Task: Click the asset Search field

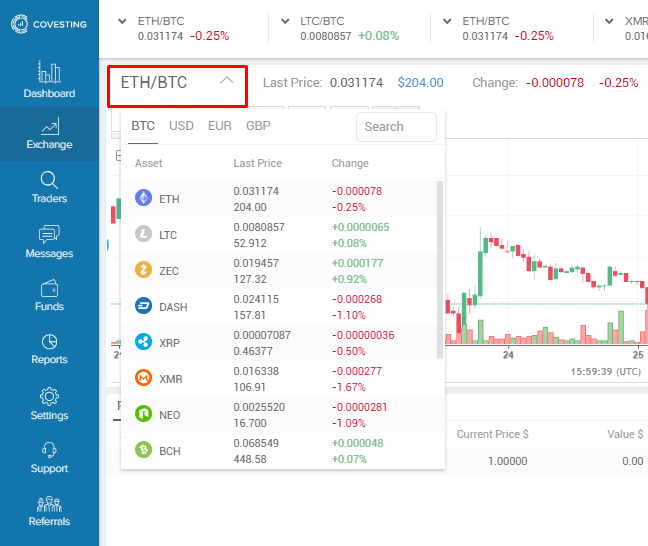Action: pyautogui.click(x=396, y=127)
